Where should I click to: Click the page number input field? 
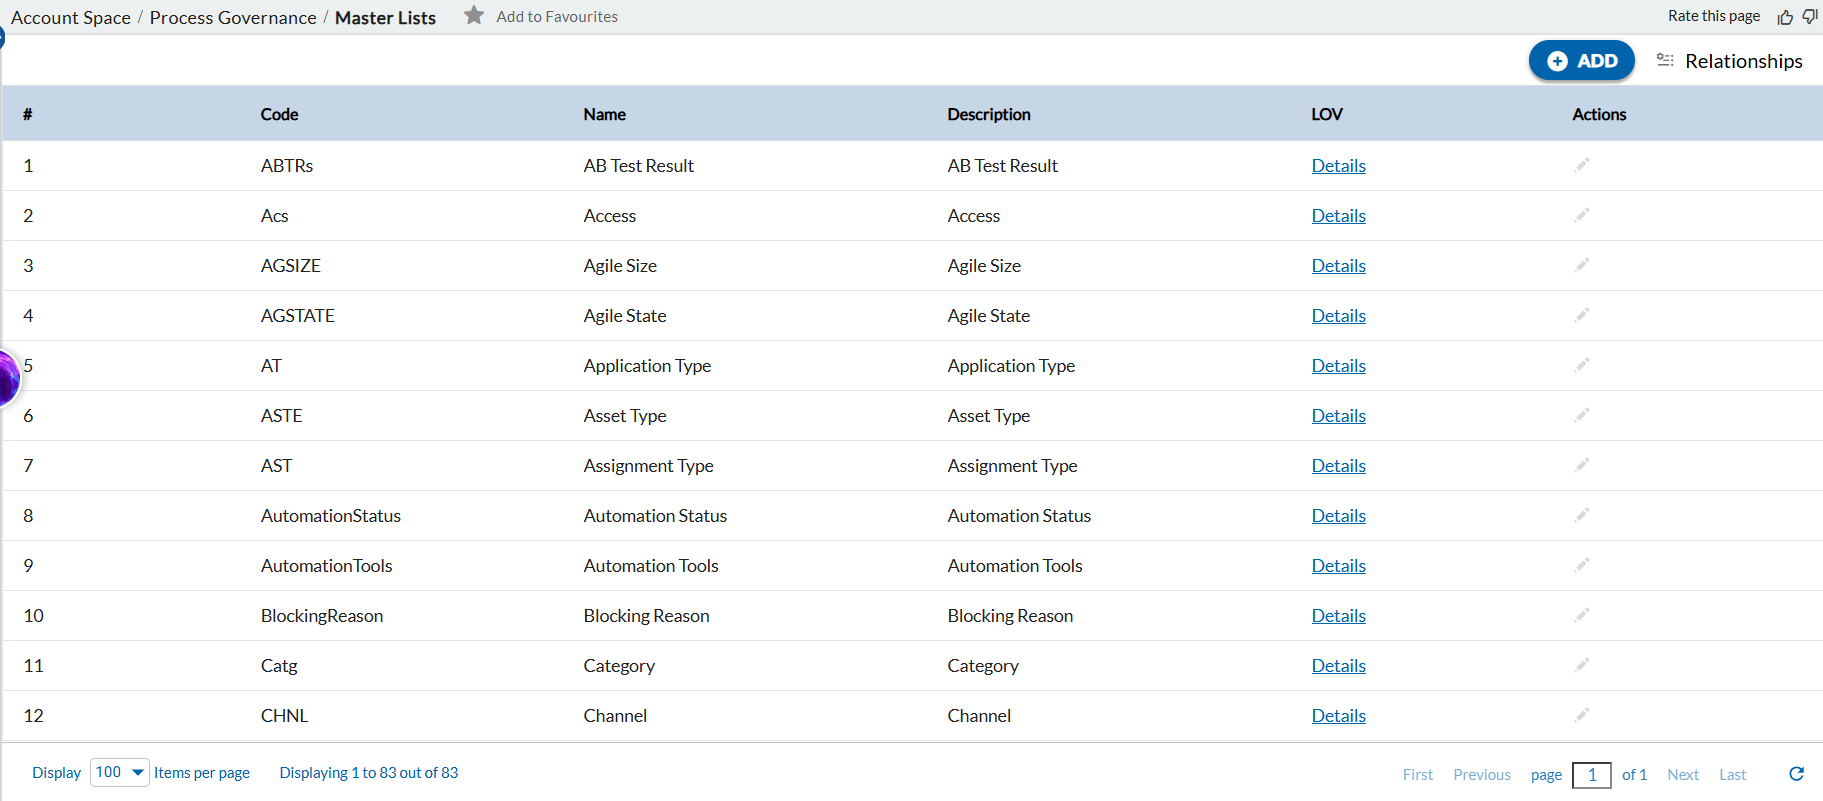(1591, 775)
